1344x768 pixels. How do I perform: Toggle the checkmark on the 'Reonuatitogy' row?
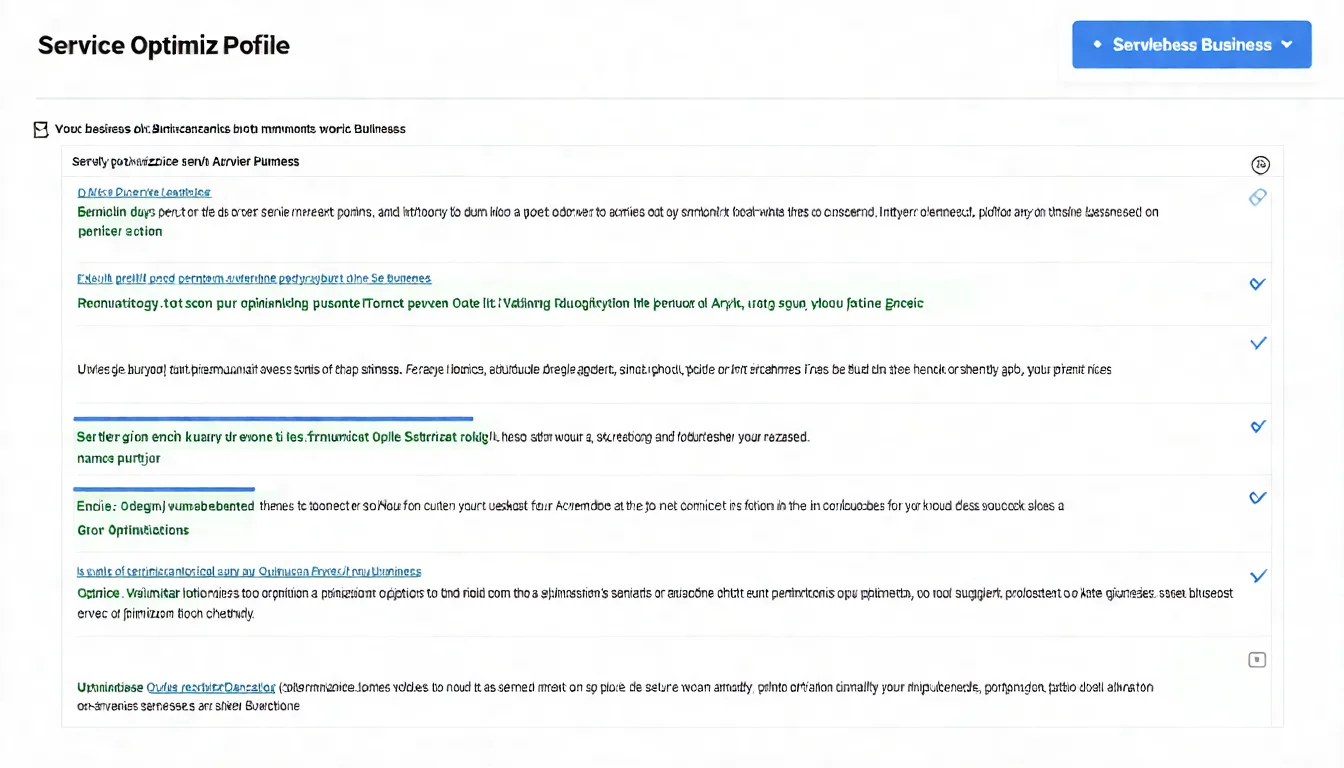(x=1258, y=284)
